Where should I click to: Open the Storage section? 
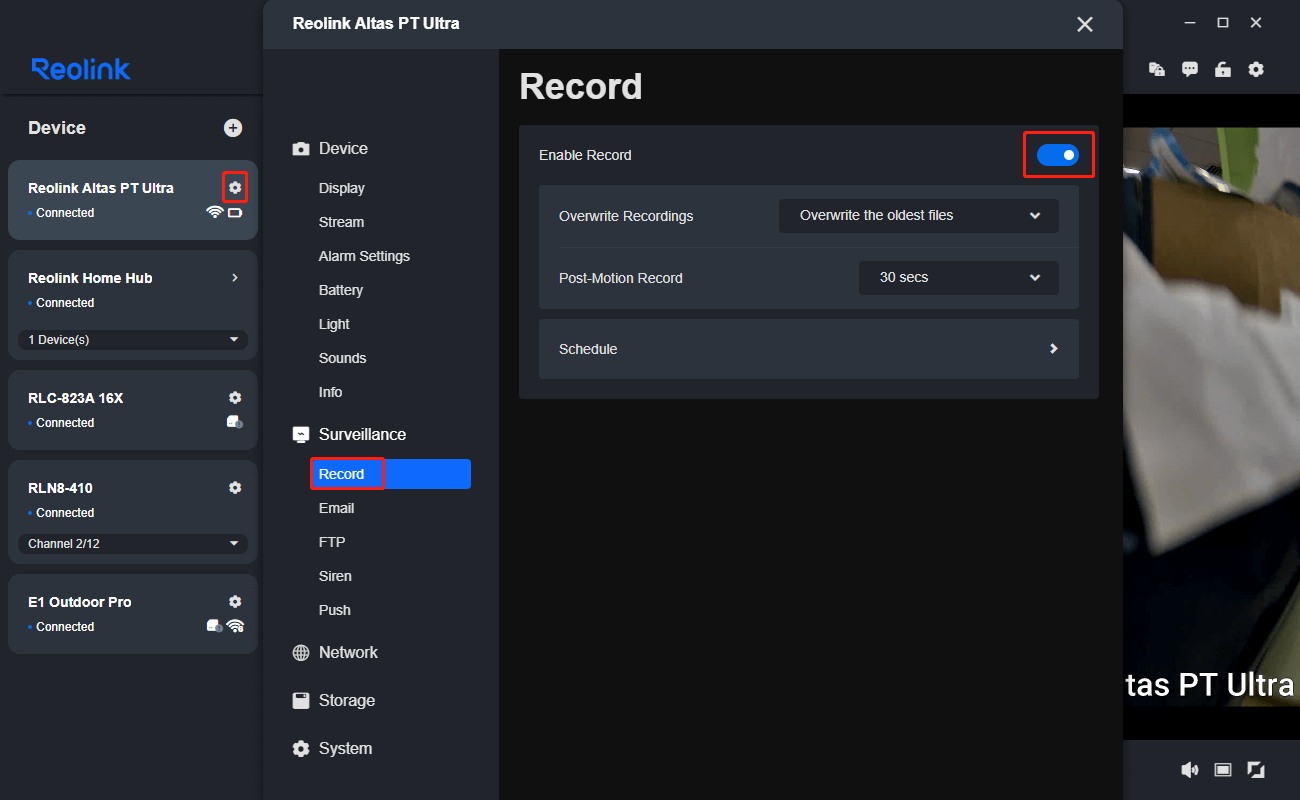point(347,700)
